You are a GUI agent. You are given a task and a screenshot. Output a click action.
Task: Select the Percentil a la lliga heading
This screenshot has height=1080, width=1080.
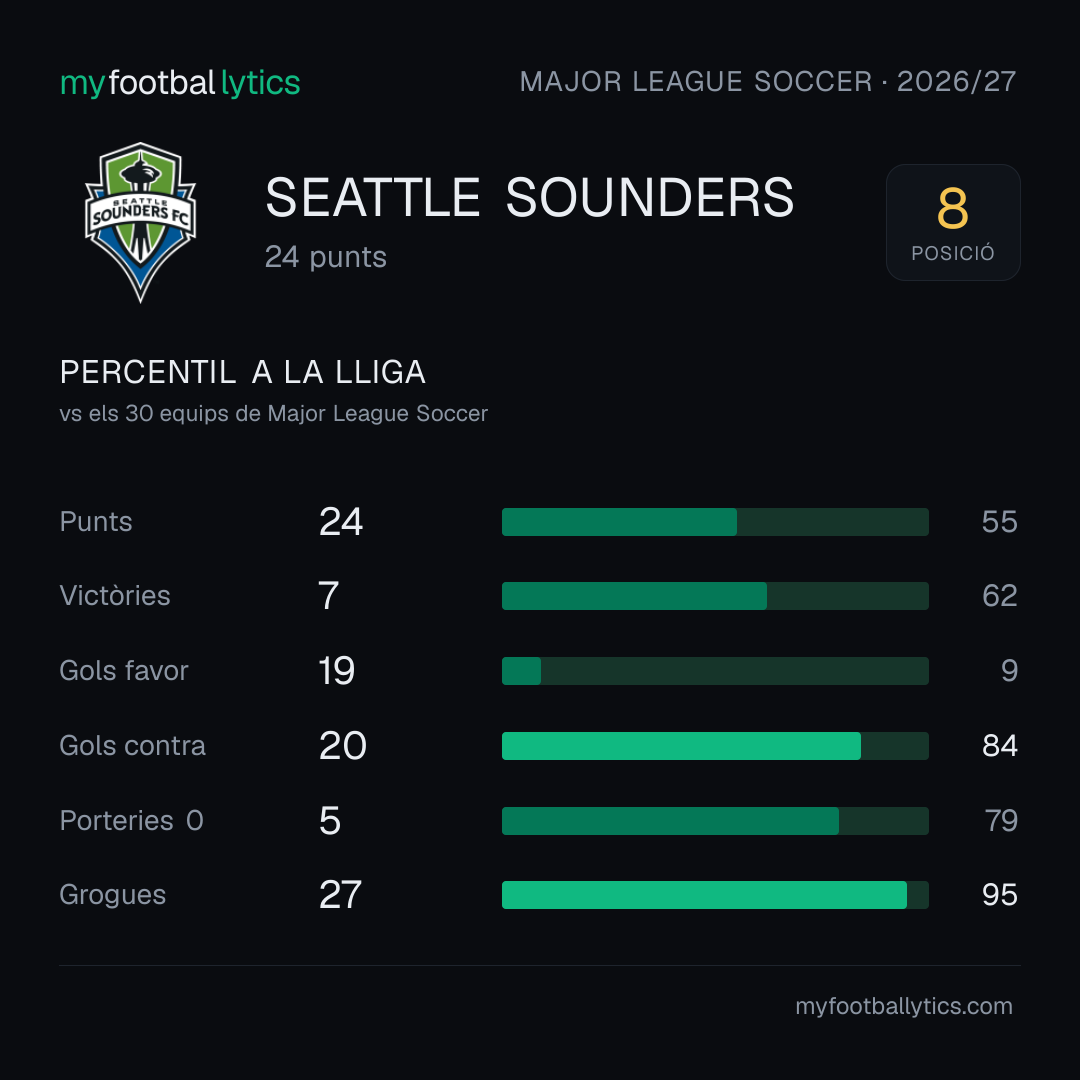click(x=242, y=373)
